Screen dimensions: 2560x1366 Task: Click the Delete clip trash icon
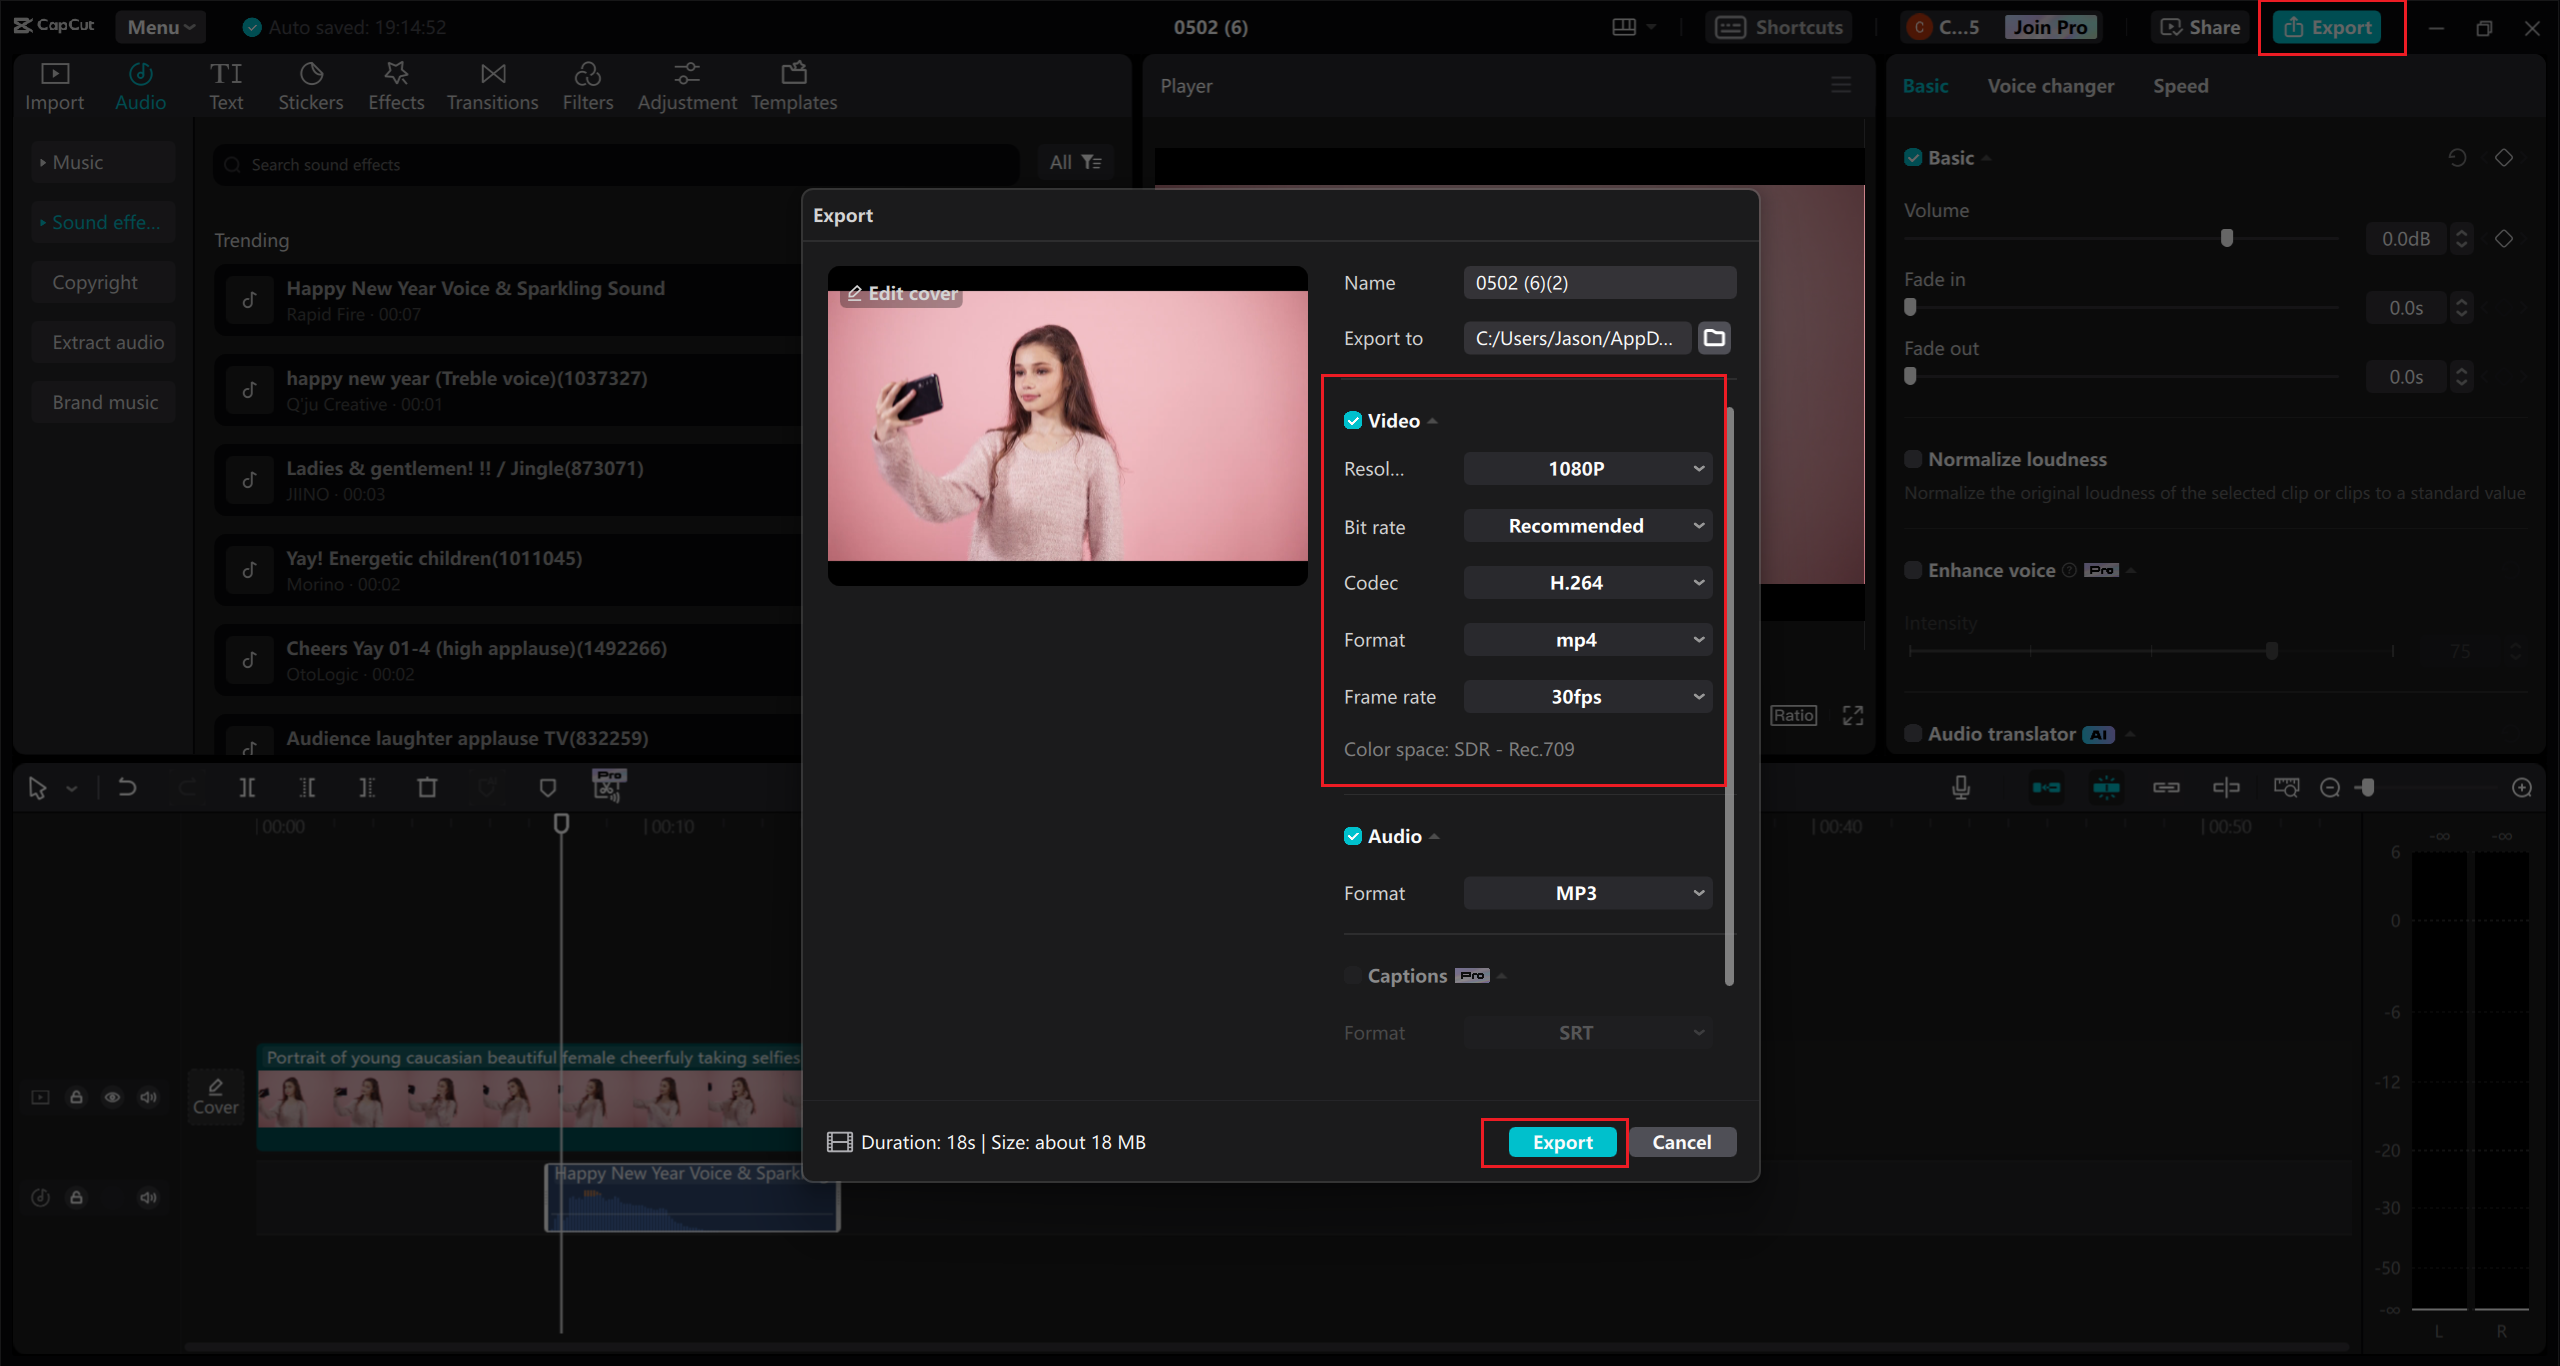428,787
